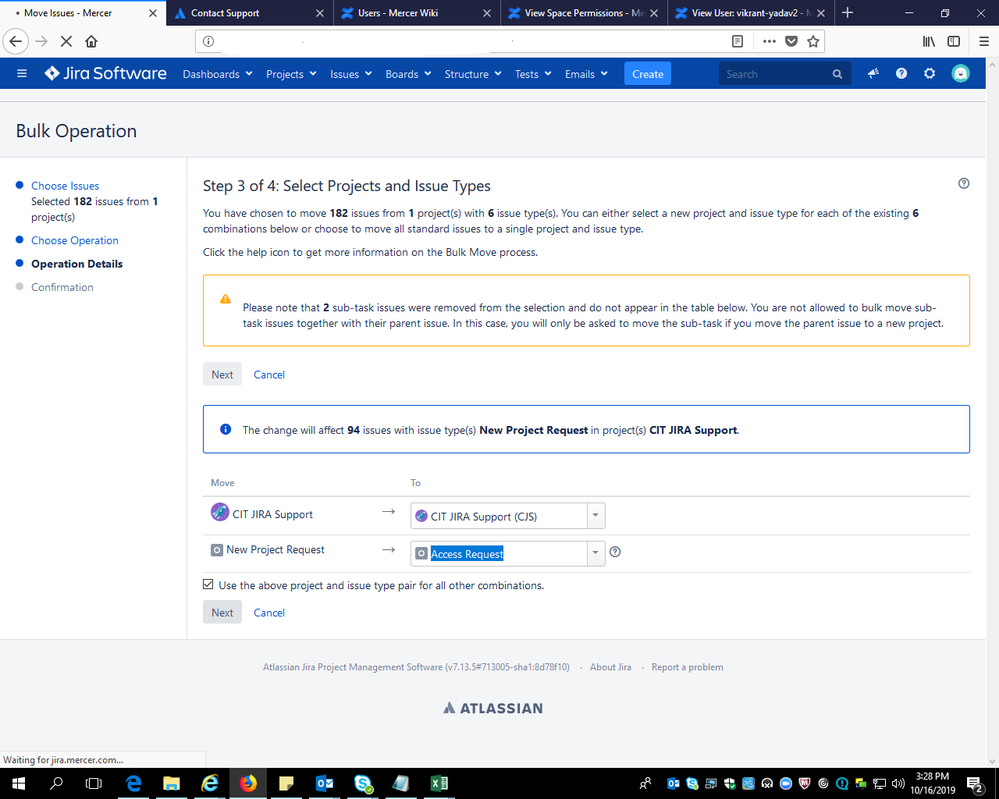Click site information icon in address bar
Viewport: 999px width, 799px height.
click(x=208, y=41)
